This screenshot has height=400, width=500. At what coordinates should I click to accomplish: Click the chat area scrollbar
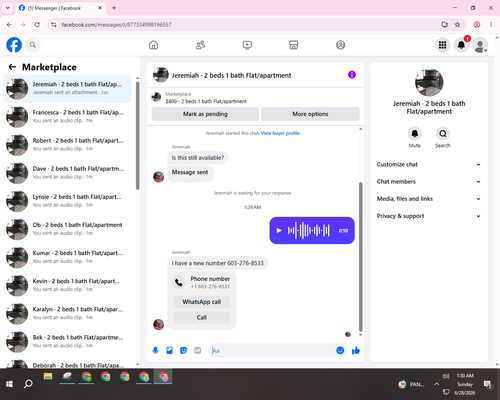pos(360,257)
